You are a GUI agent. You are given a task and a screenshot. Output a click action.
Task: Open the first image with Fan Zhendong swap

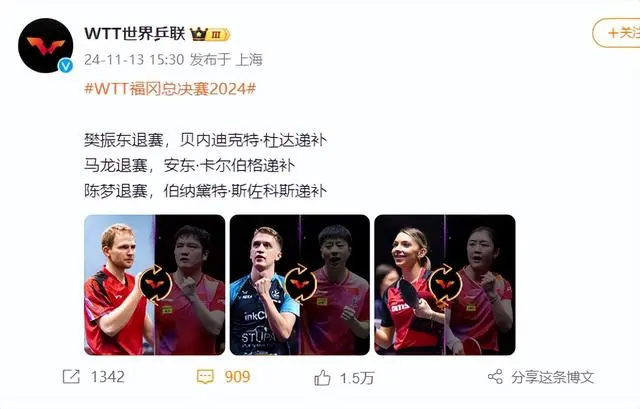155,285
